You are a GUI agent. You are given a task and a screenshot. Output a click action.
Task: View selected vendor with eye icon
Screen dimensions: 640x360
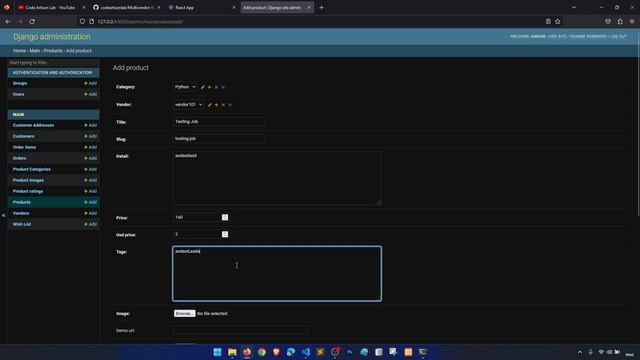(x=230, y=105)
